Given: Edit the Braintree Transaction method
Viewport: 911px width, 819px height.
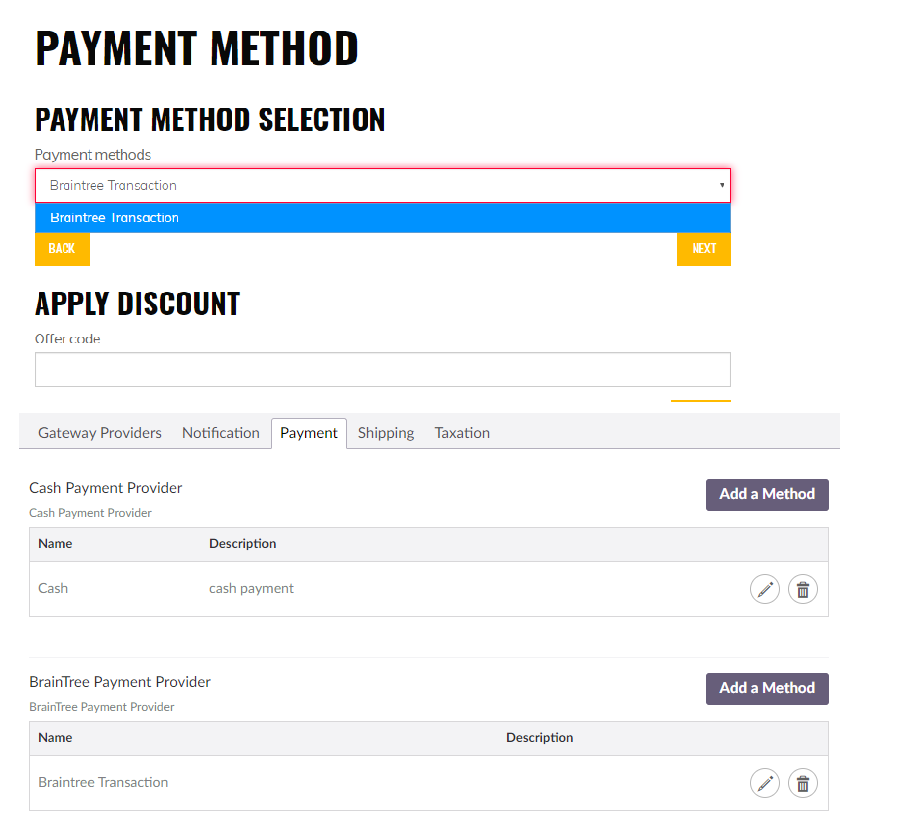Looking at the screenshot, I should tap(765, 783).
